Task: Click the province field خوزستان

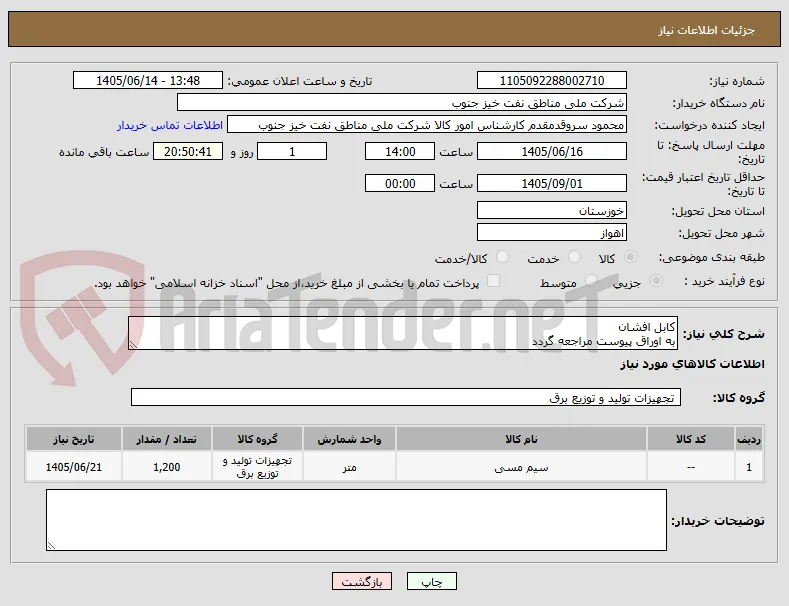Action: (x=552, y=210)
